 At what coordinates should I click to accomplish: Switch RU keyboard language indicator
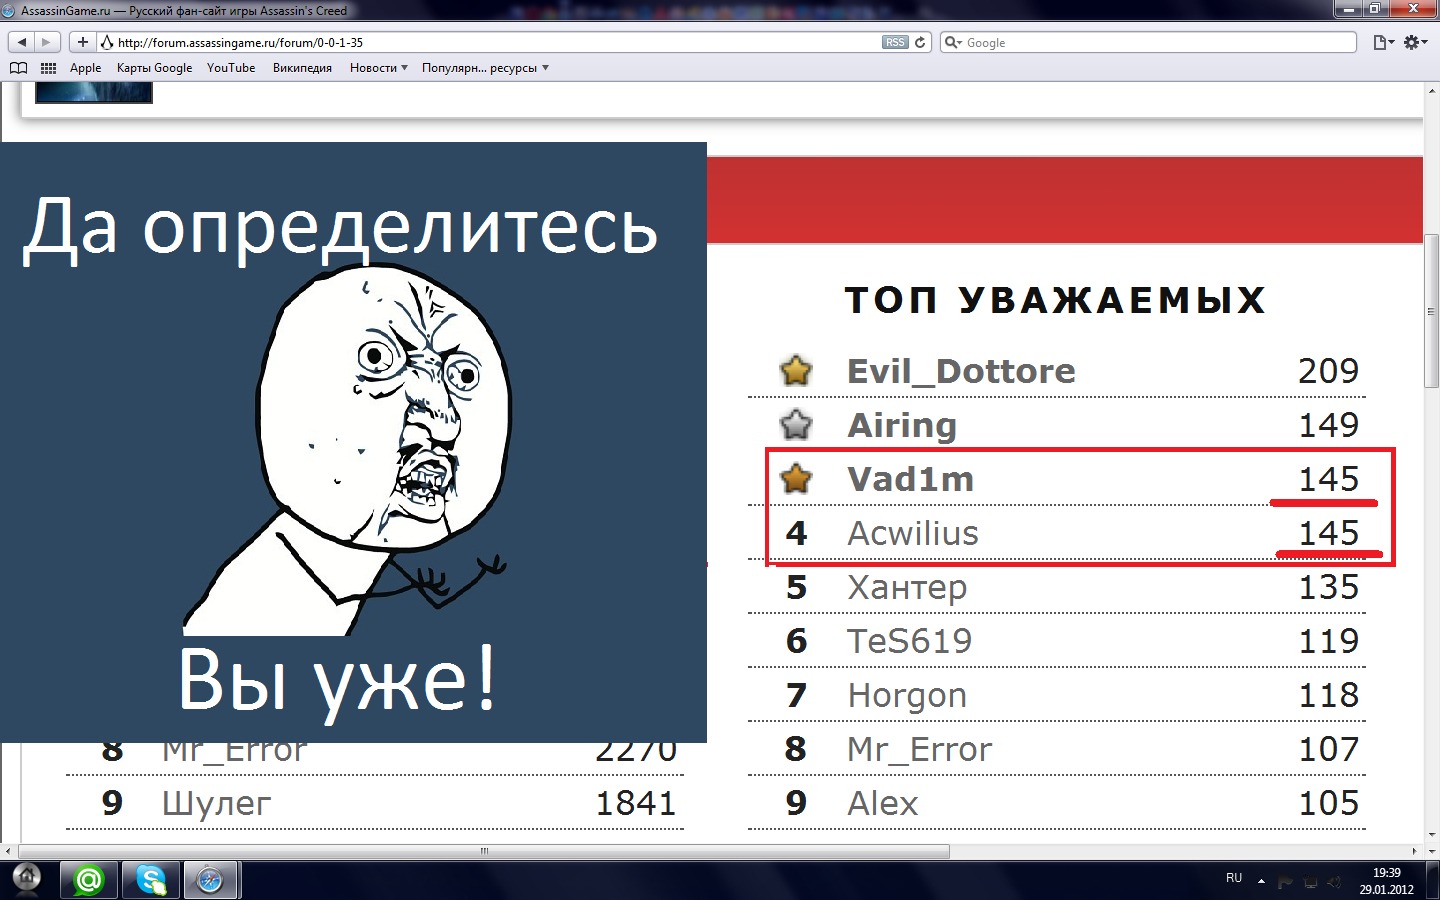(x=1234, y=878)
